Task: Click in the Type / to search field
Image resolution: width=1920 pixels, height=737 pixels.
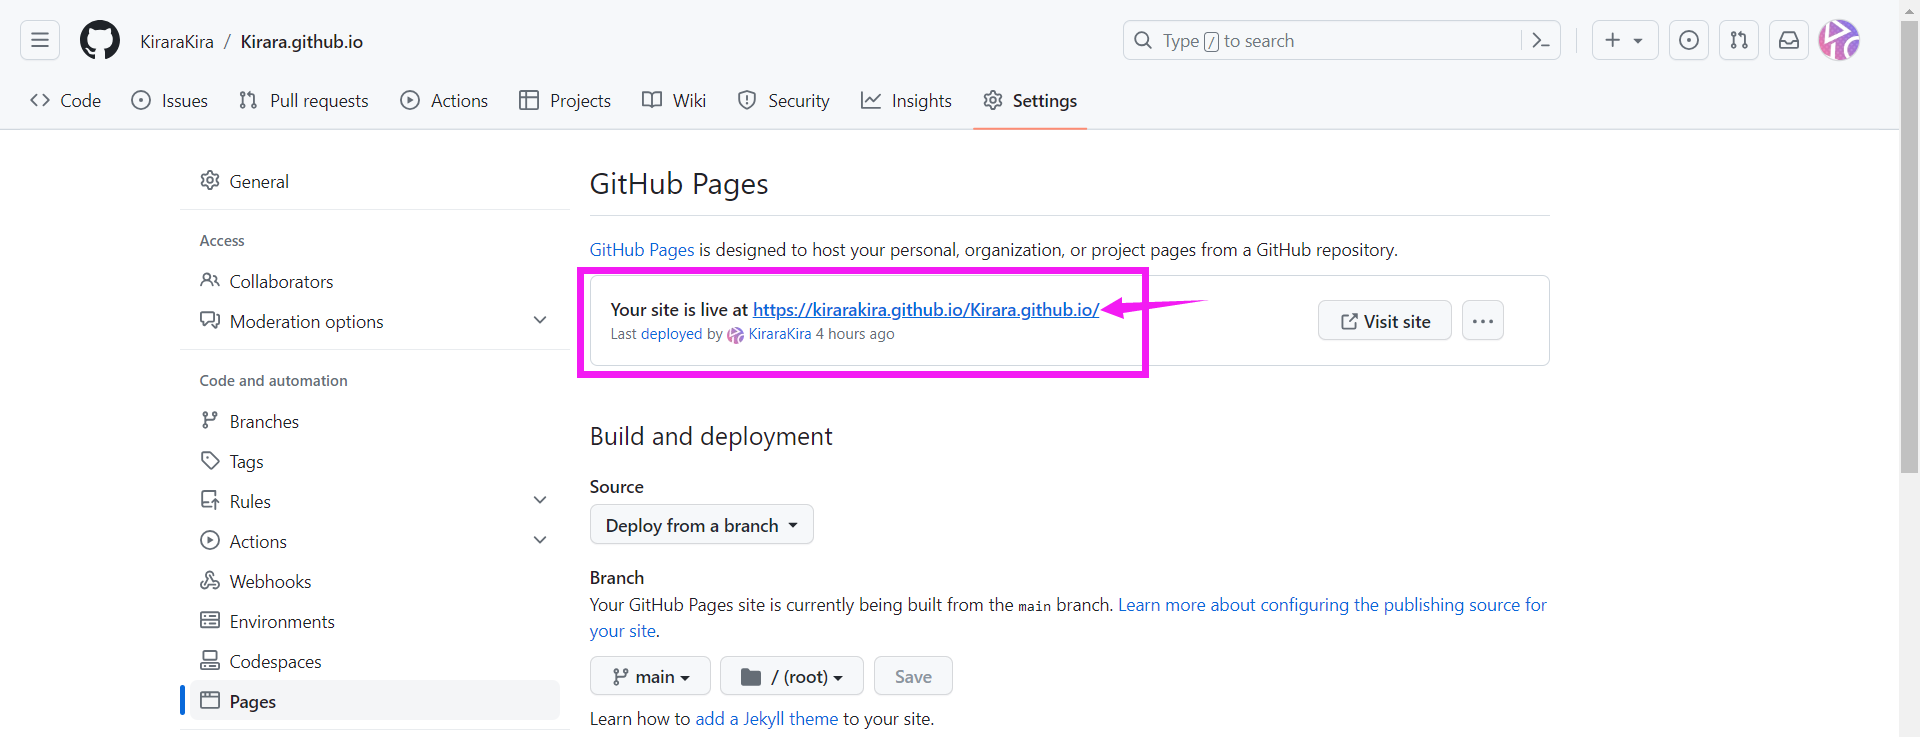Action: (x=1340, y=40)
